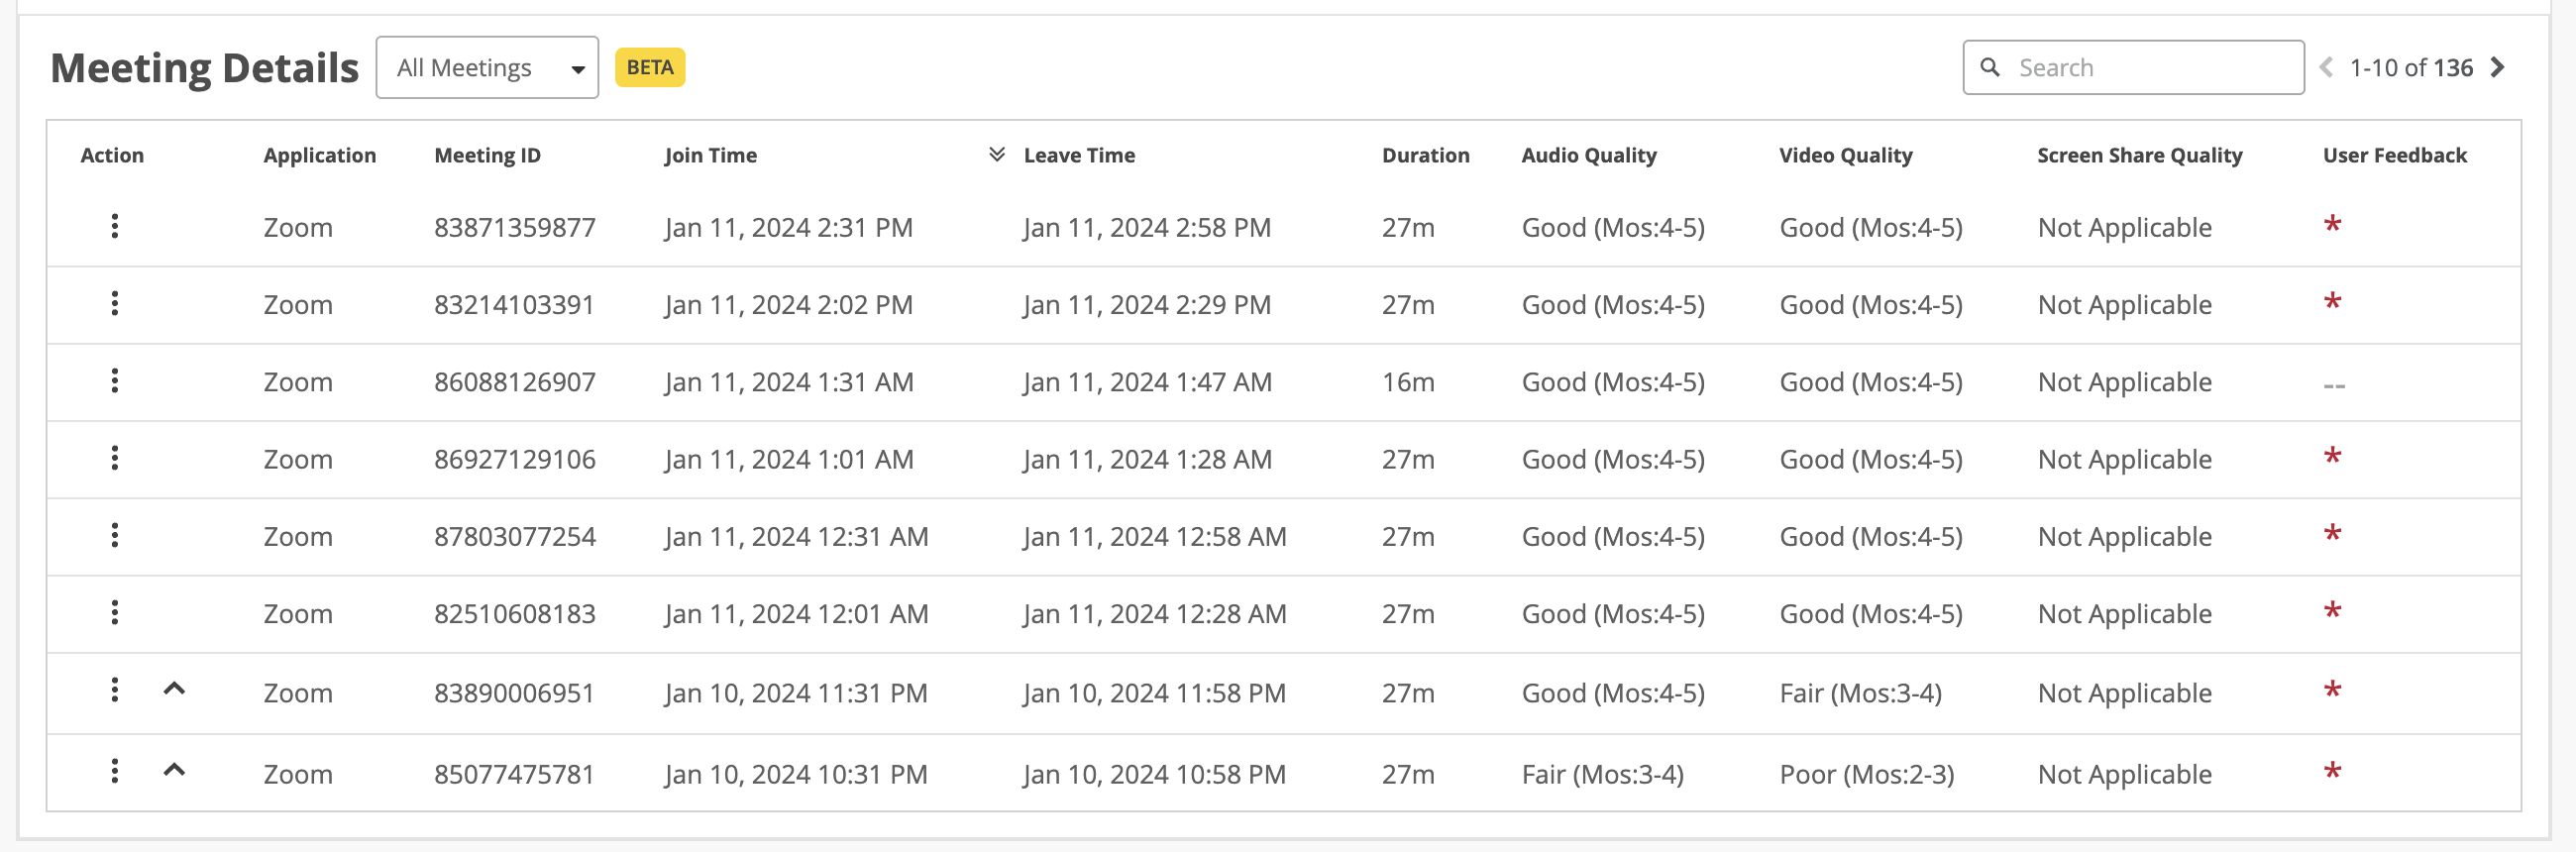Open action menu for meeting 86088126907
The image size is (2576, 852).
pos(115,381)
